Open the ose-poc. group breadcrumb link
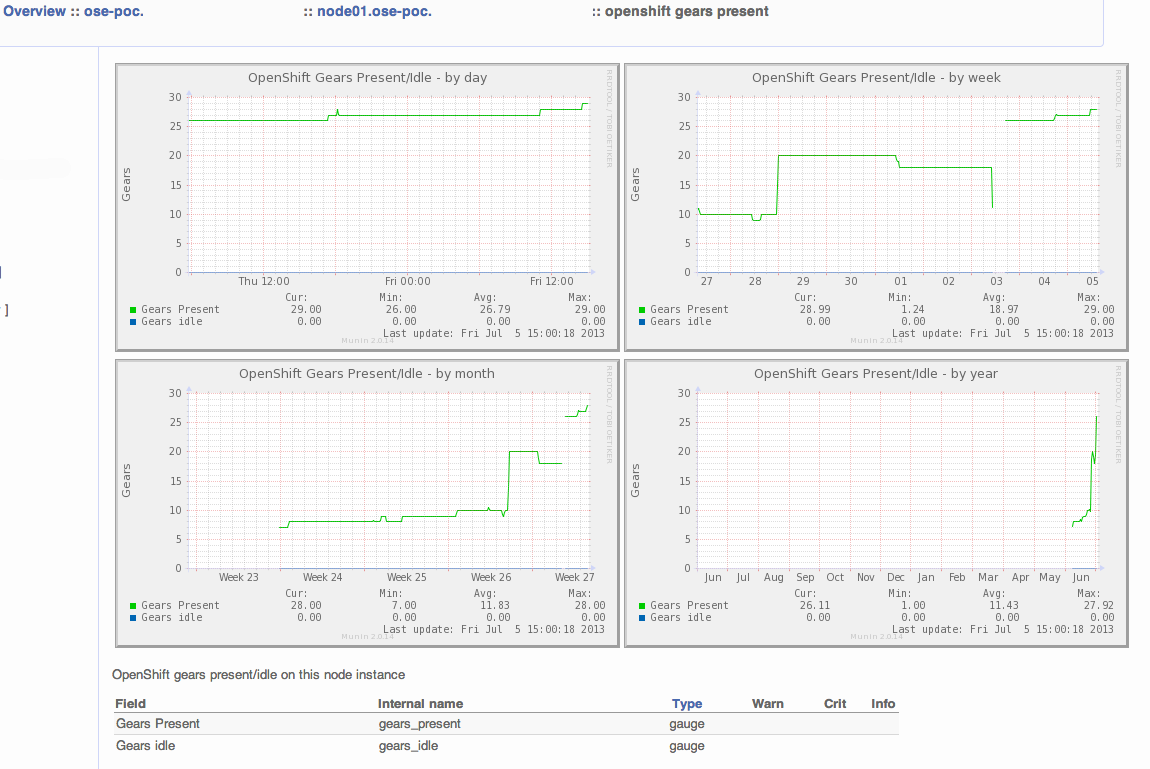This screenshot has width=1150, height=769. (x=114, y=11)
